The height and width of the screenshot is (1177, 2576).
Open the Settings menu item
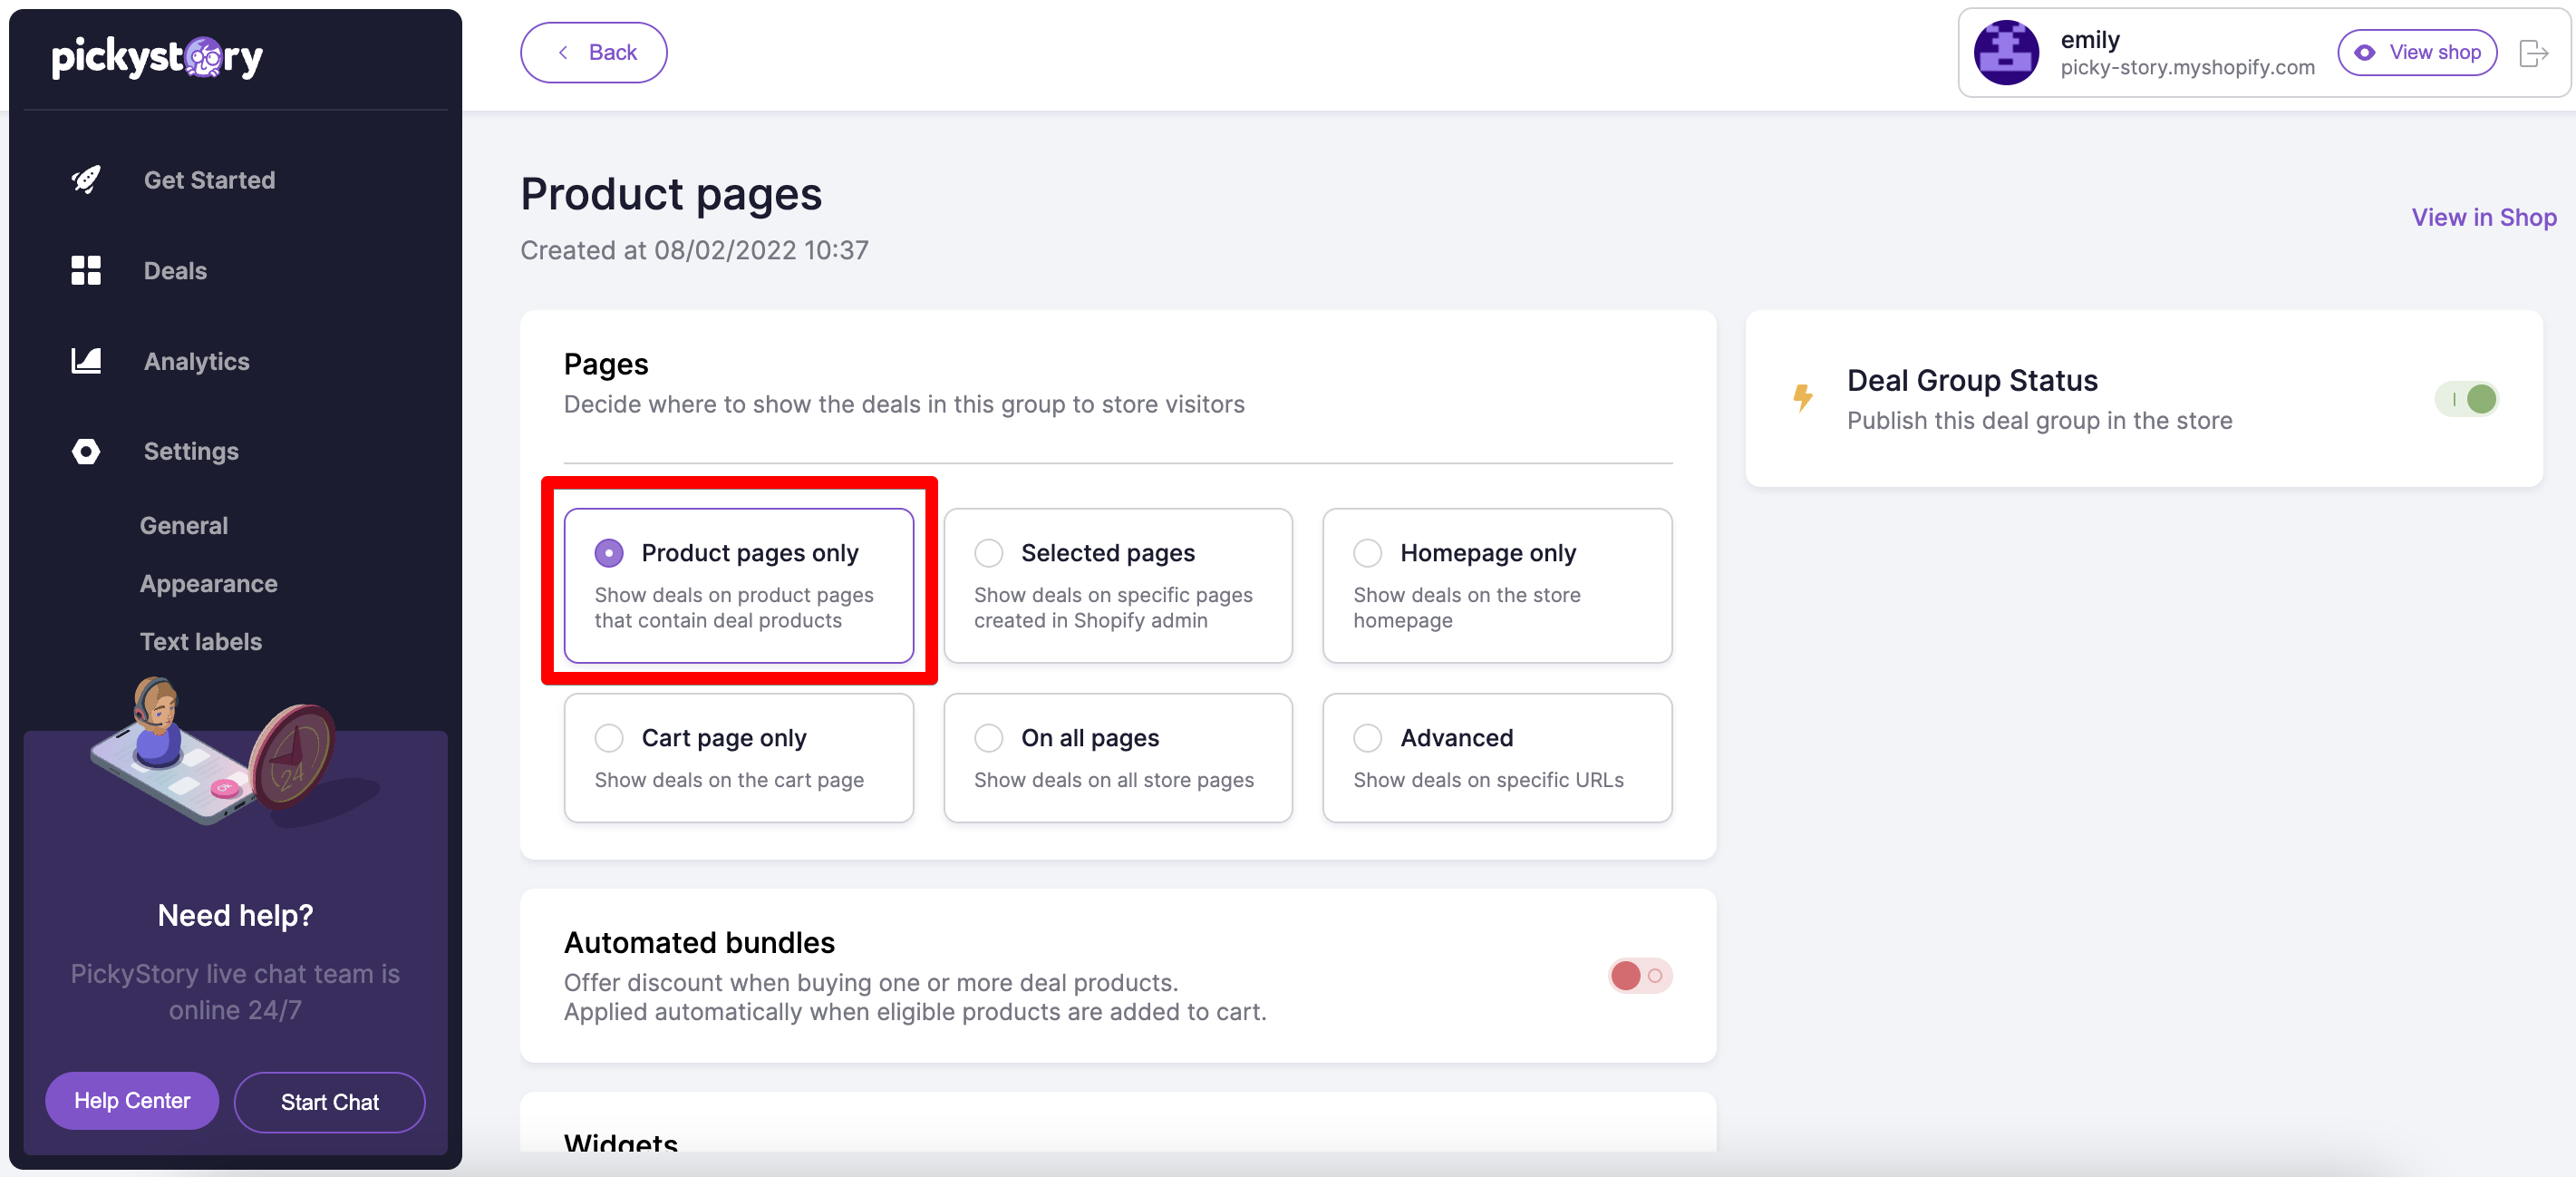pos(191,451)
